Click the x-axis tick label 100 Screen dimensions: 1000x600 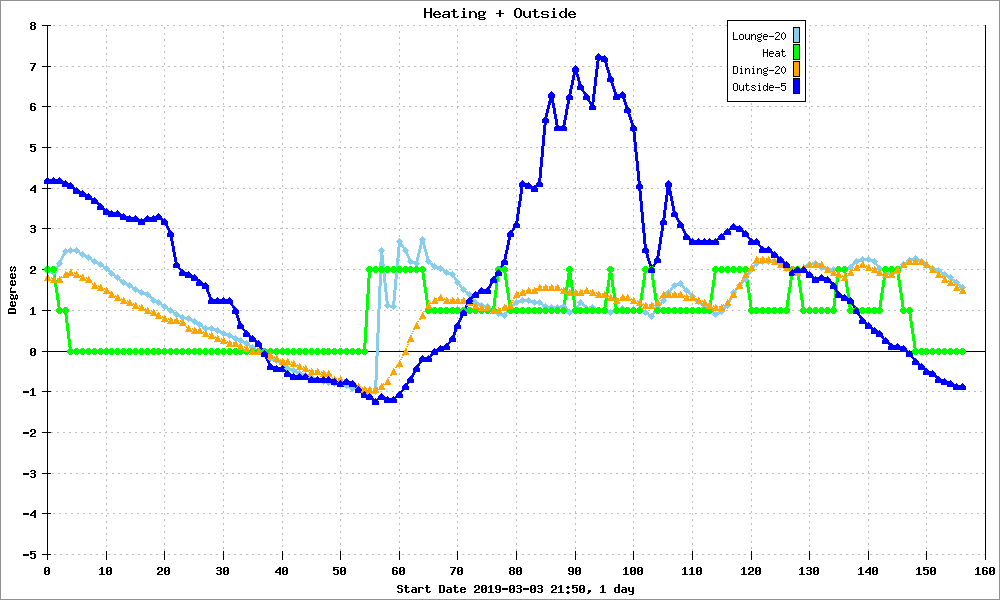[633, 571]
